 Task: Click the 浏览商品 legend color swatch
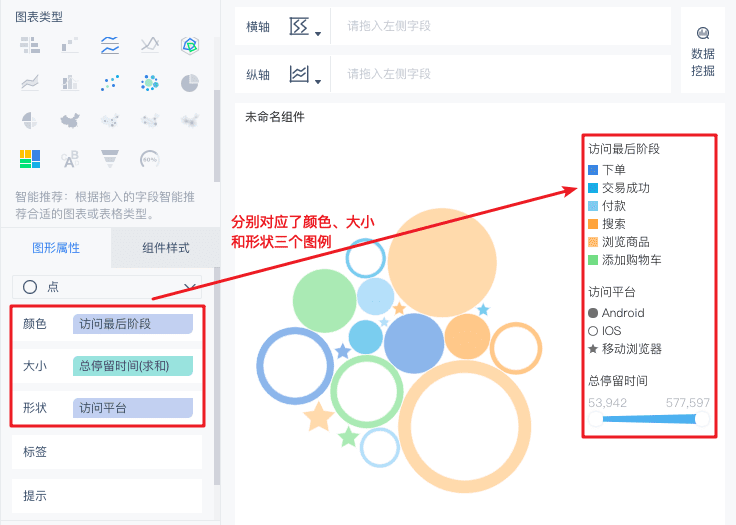[593, 242]
